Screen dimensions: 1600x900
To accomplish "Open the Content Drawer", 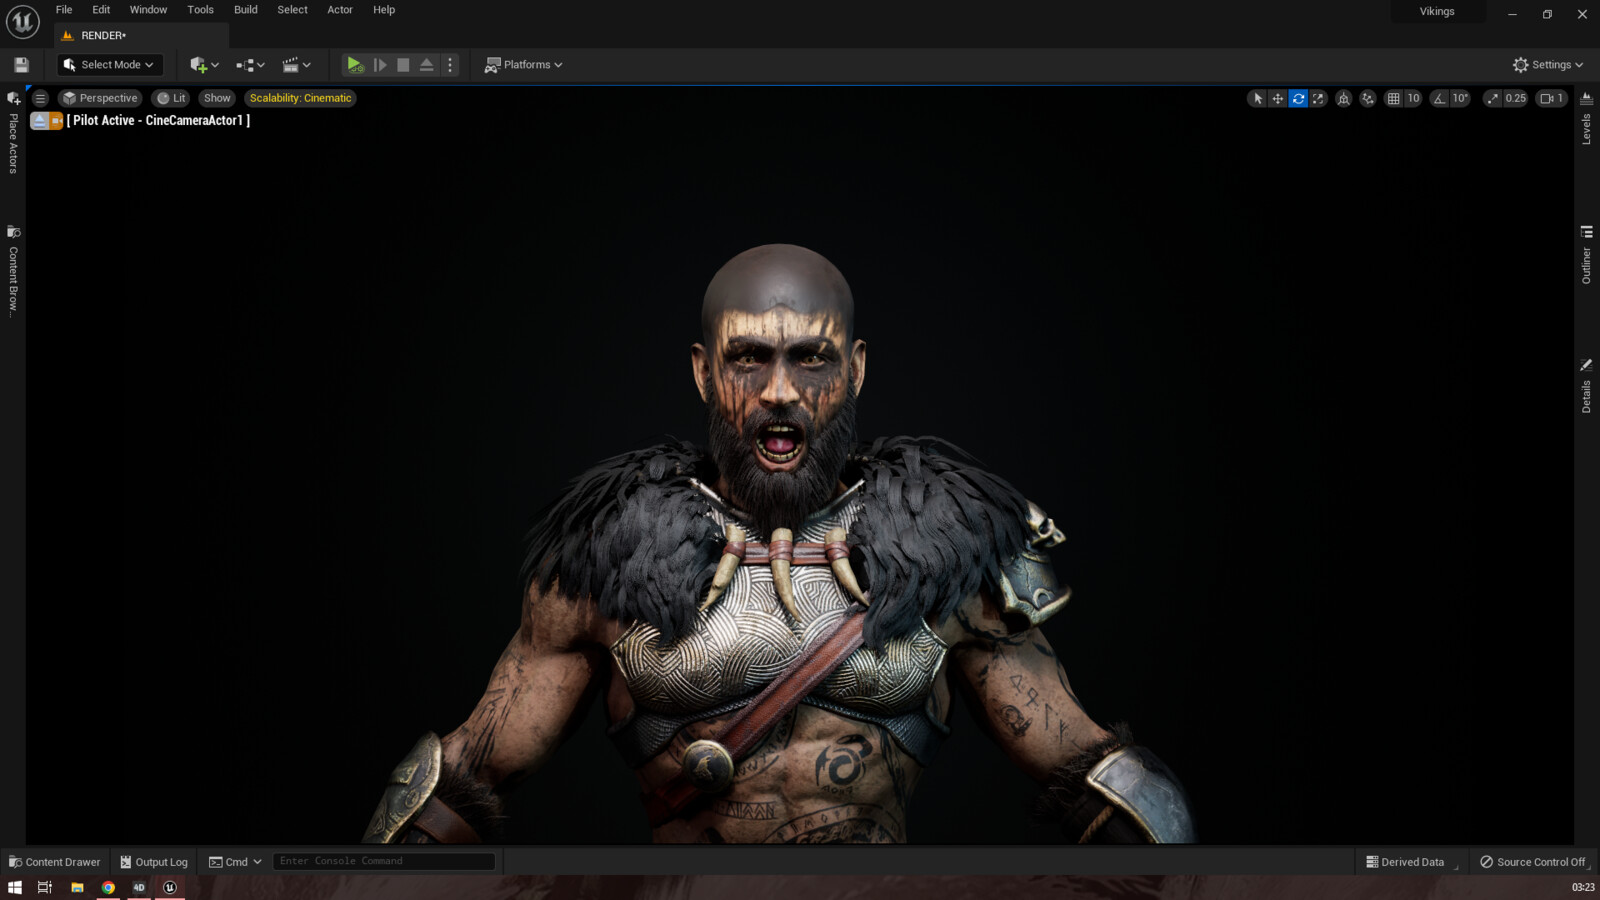I will (55, 862).
